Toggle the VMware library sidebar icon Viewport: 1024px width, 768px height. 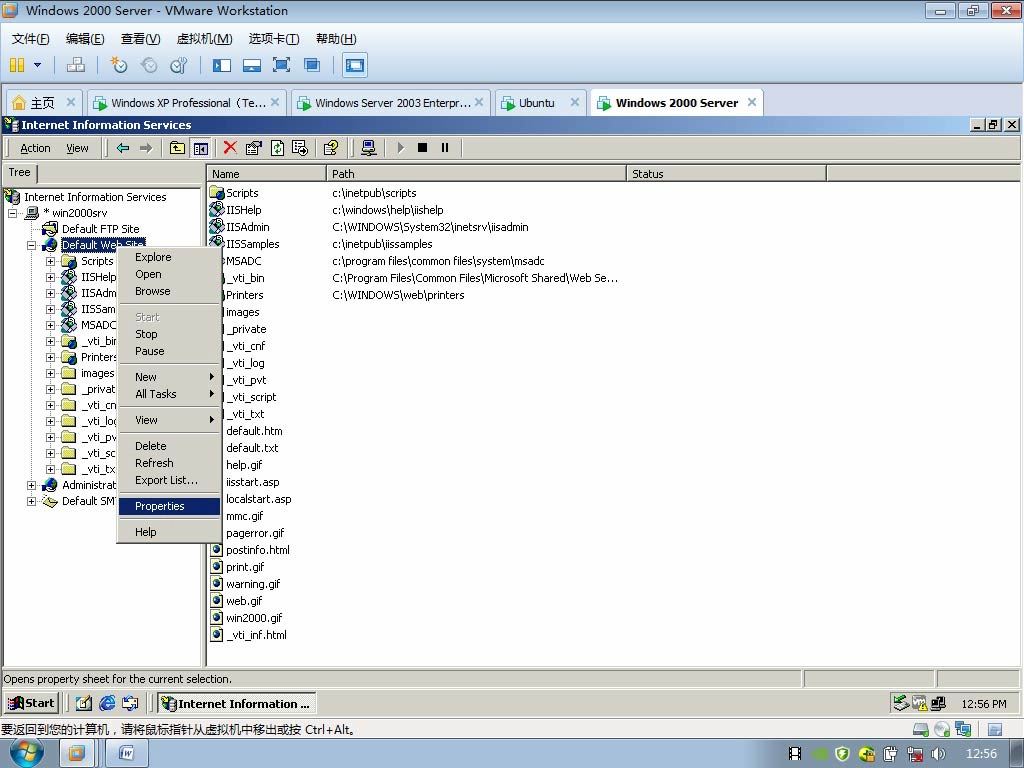coord(222,65)
